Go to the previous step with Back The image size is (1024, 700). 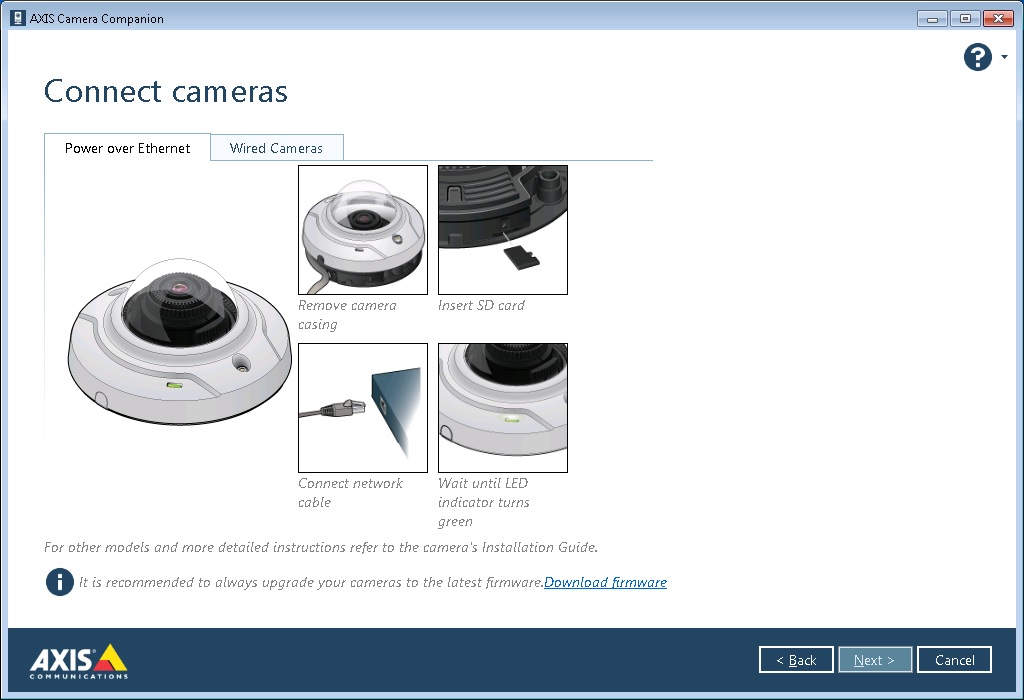796,660
